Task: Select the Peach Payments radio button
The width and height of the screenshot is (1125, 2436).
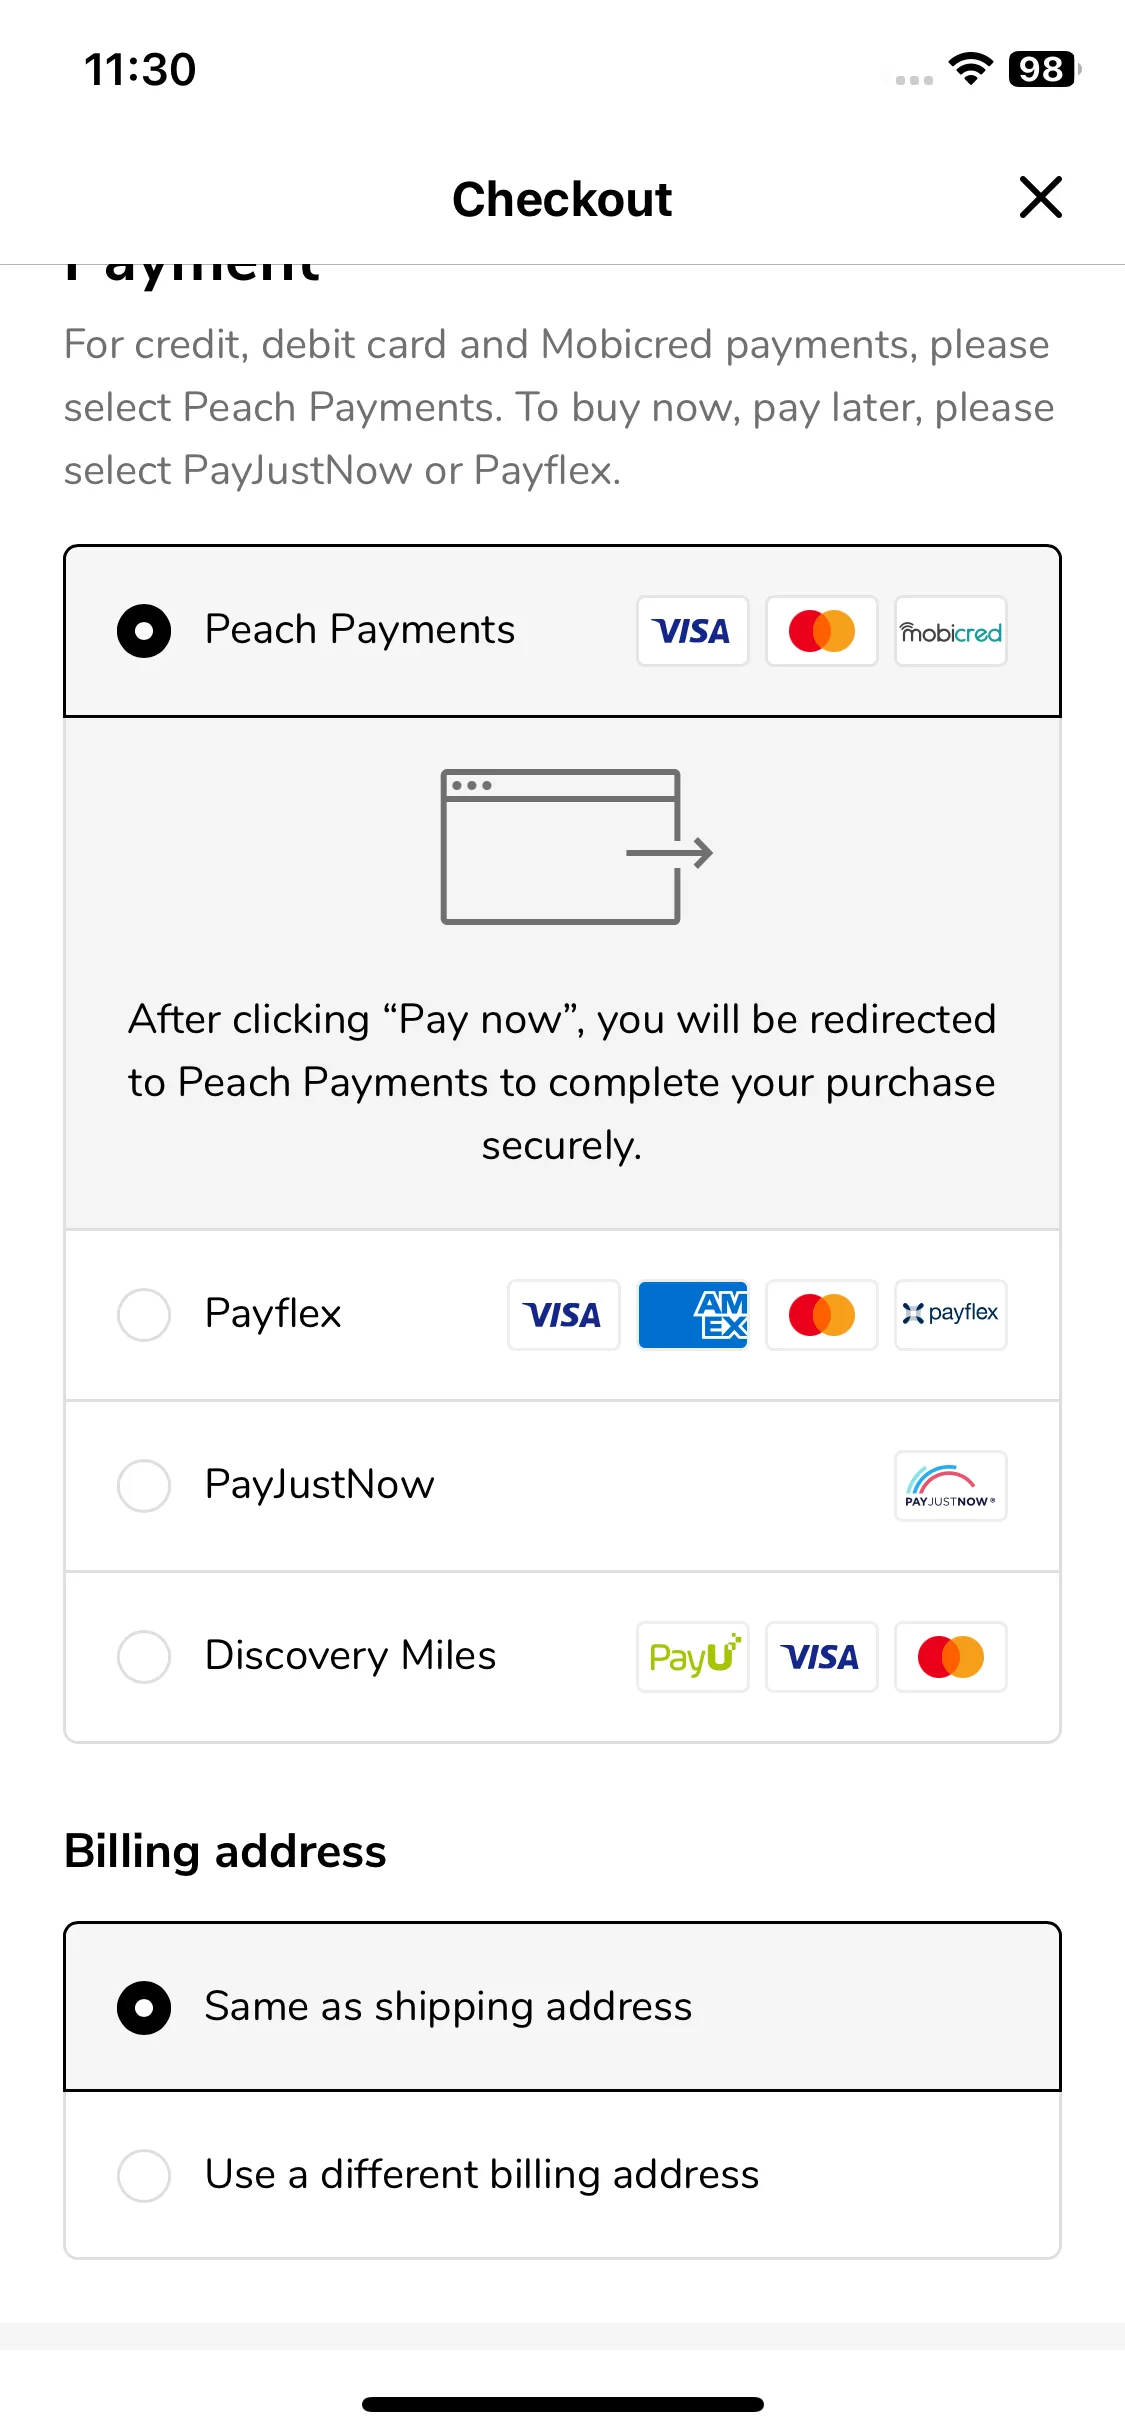Action: coord(144,631)
